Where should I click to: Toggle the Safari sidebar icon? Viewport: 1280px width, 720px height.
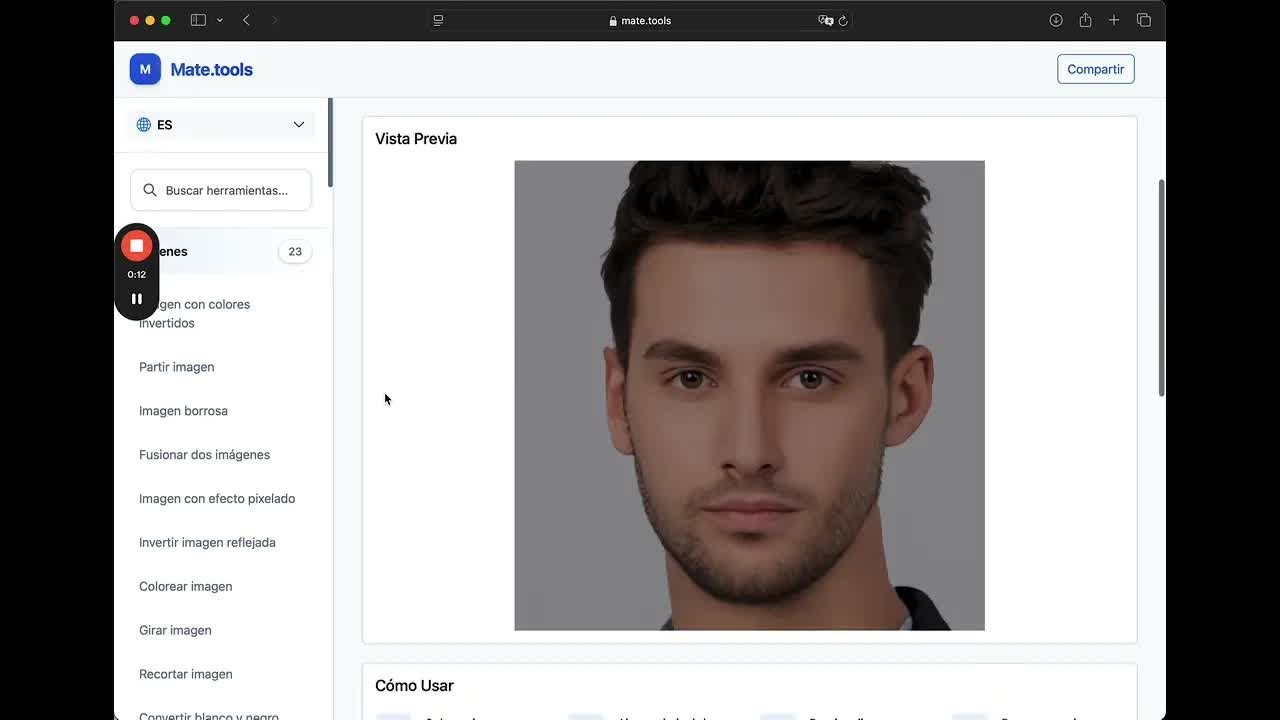click(x=198, y=20)
